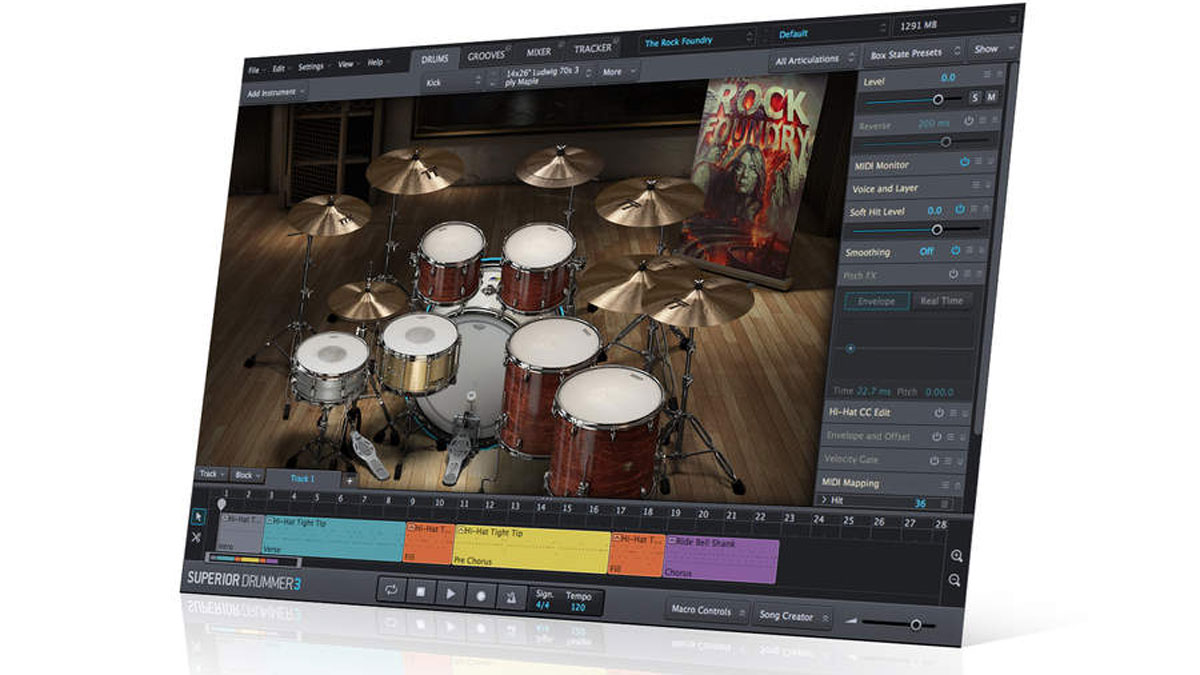This screenshot has width=1200, height=675.
Task: Adjust the Level slider handle
Action: tap(938, 99)
